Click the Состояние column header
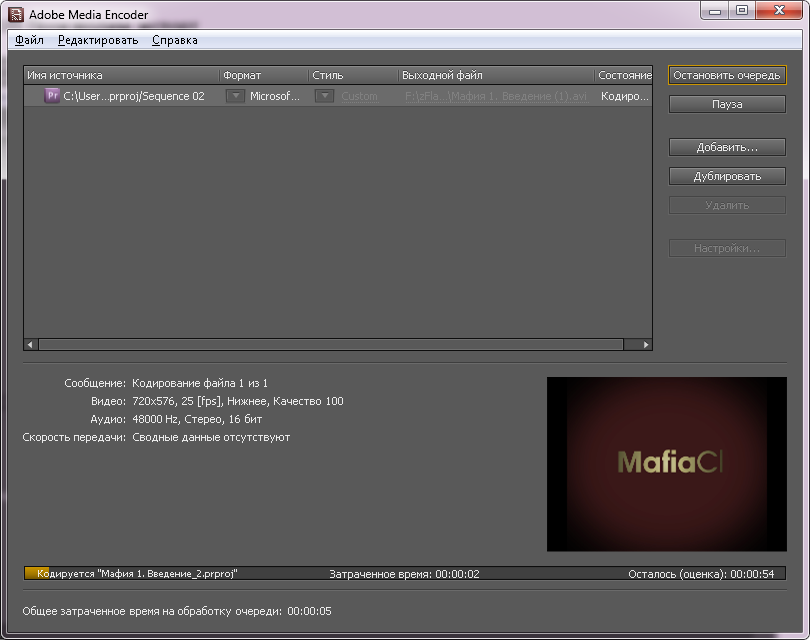The height and width of the screenshot is (640, 810). pos(624,75)
